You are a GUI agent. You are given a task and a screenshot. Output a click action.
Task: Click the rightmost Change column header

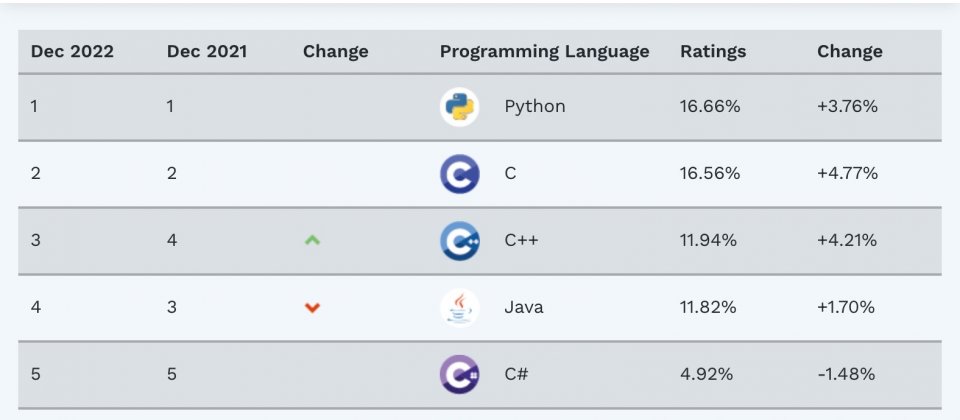click(x=850, y=51)
